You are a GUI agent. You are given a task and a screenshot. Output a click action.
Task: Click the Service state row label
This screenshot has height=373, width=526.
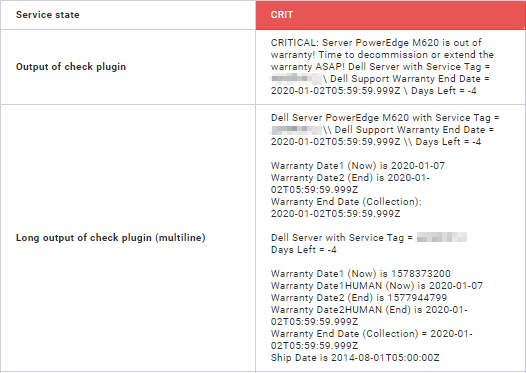pos(48,15)
